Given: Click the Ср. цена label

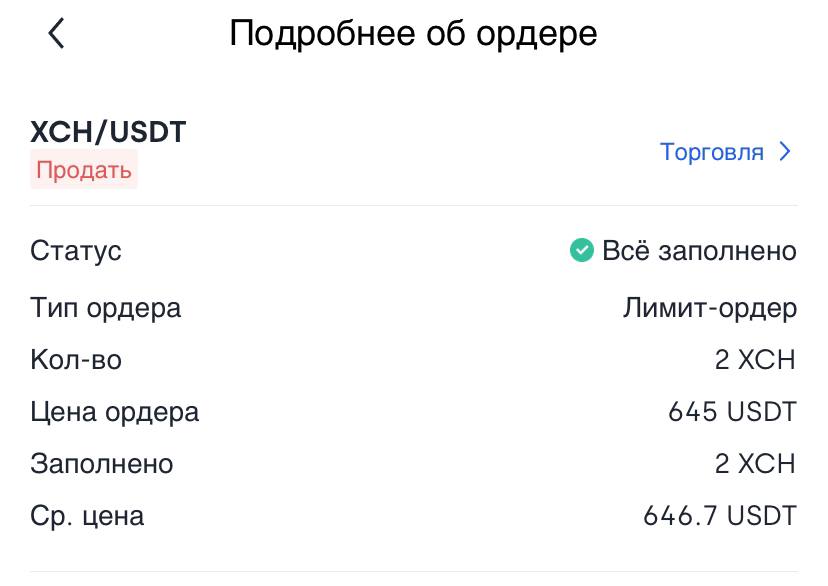Looking at the screenshot, I should click(x=87, y=516).
